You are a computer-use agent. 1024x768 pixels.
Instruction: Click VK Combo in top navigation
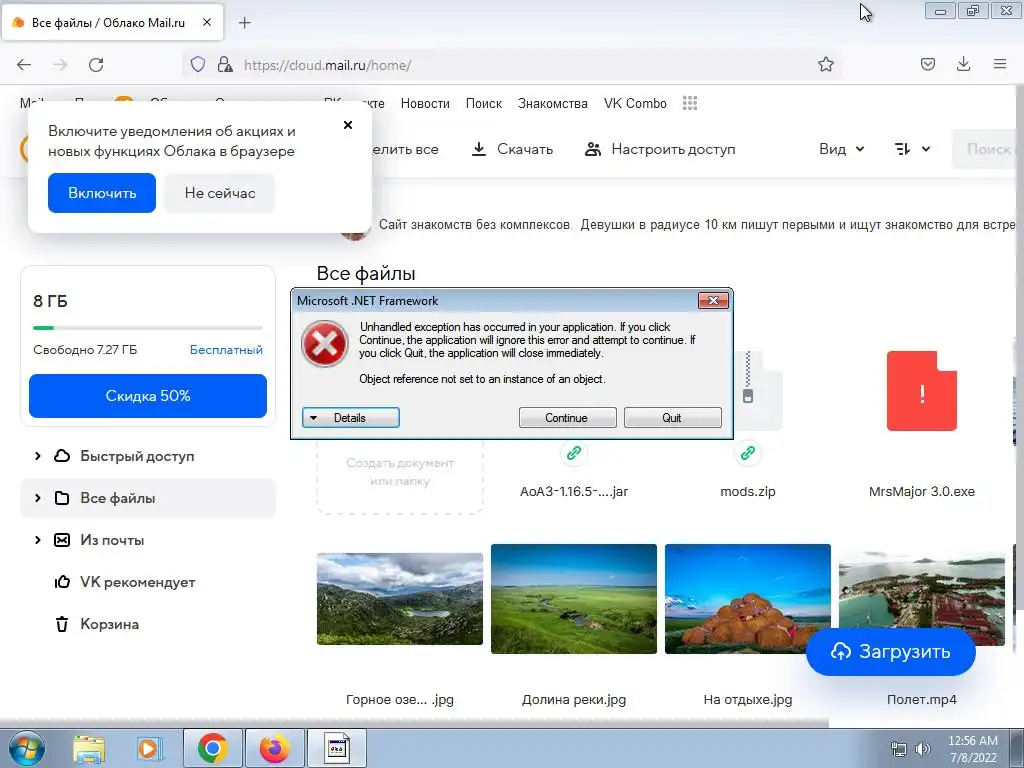coord(635,103)
